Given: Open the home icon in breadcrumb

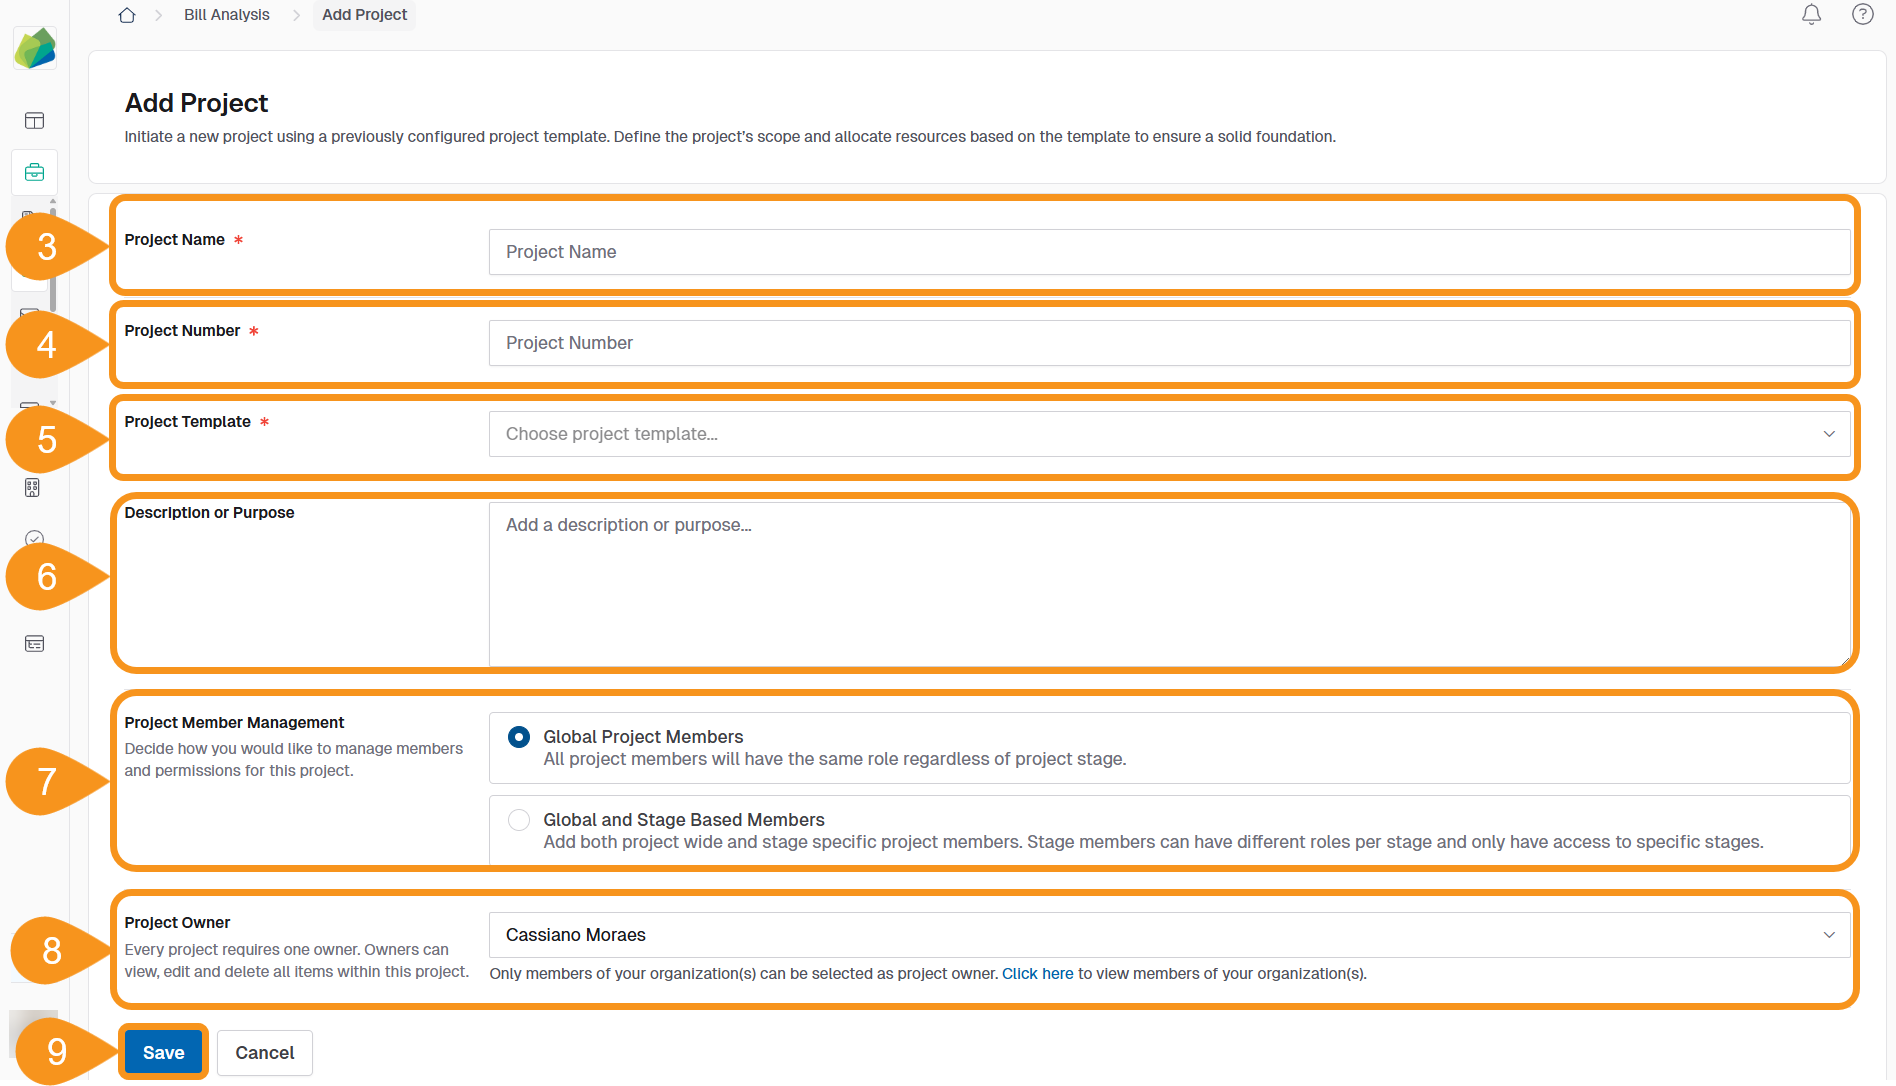Looking at the screenshot, I should (x=126, y=15).
